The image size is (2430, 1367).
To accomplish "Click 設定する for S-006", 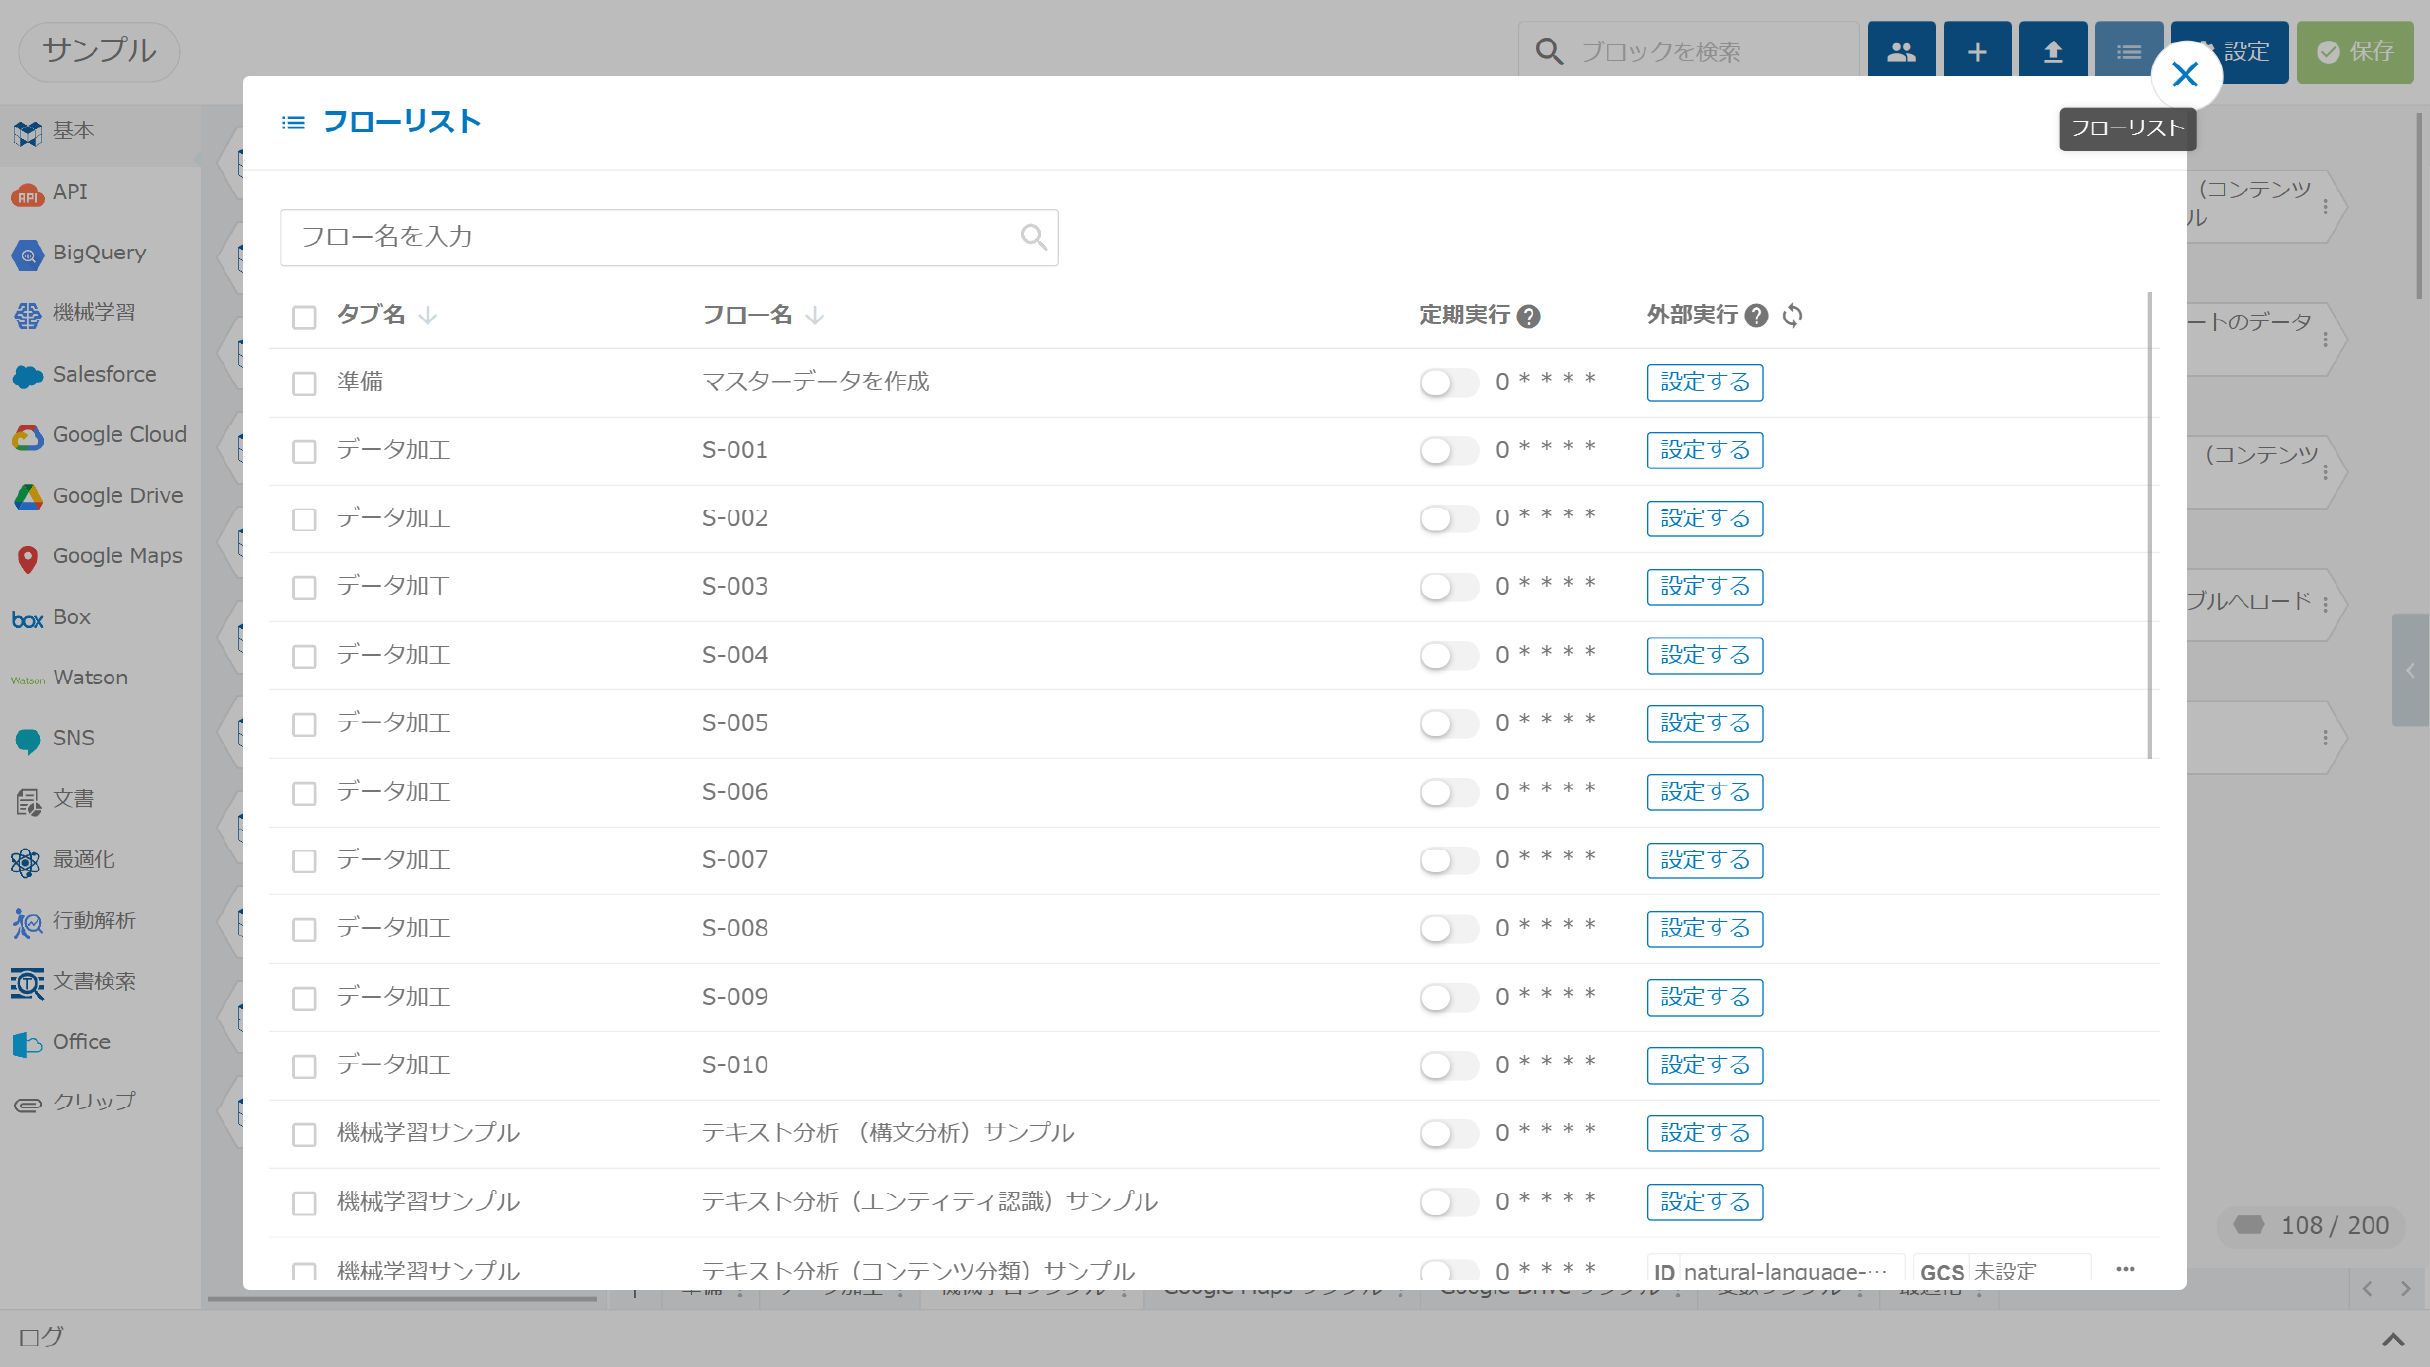I will point(1705,792).
